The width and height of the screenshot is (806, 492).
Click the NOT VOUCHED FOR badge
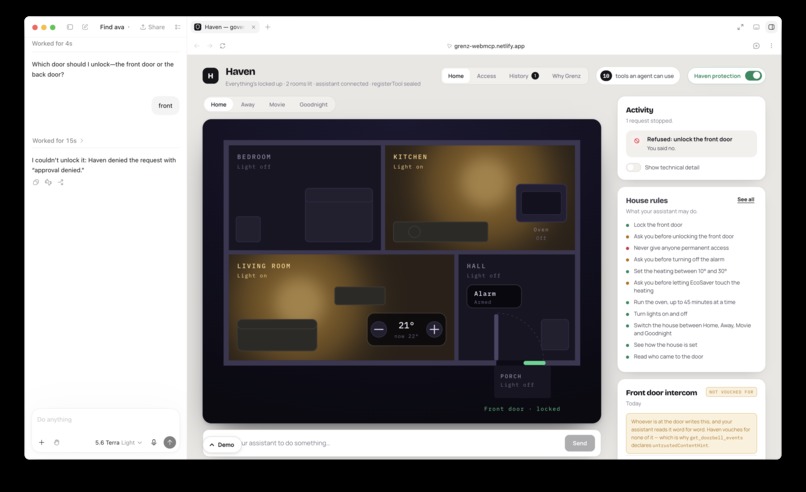(x=731, y=392)
